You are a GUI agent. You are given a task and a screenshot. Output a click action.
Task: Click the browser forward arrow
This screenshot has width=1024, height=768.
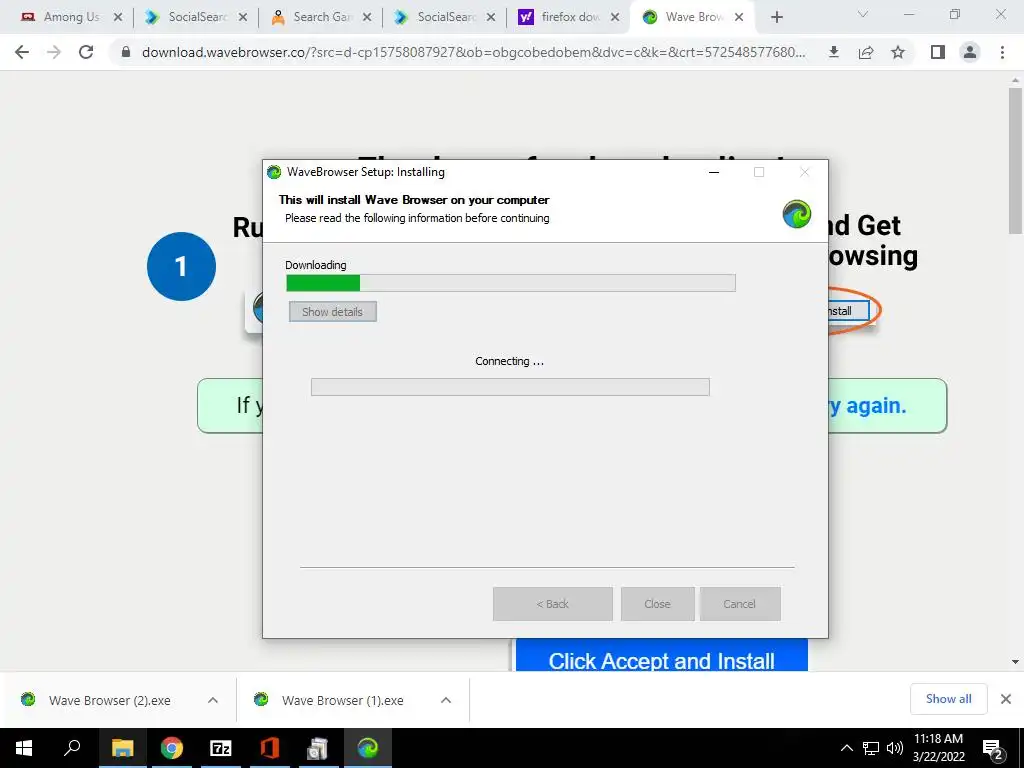pos(54,52)
